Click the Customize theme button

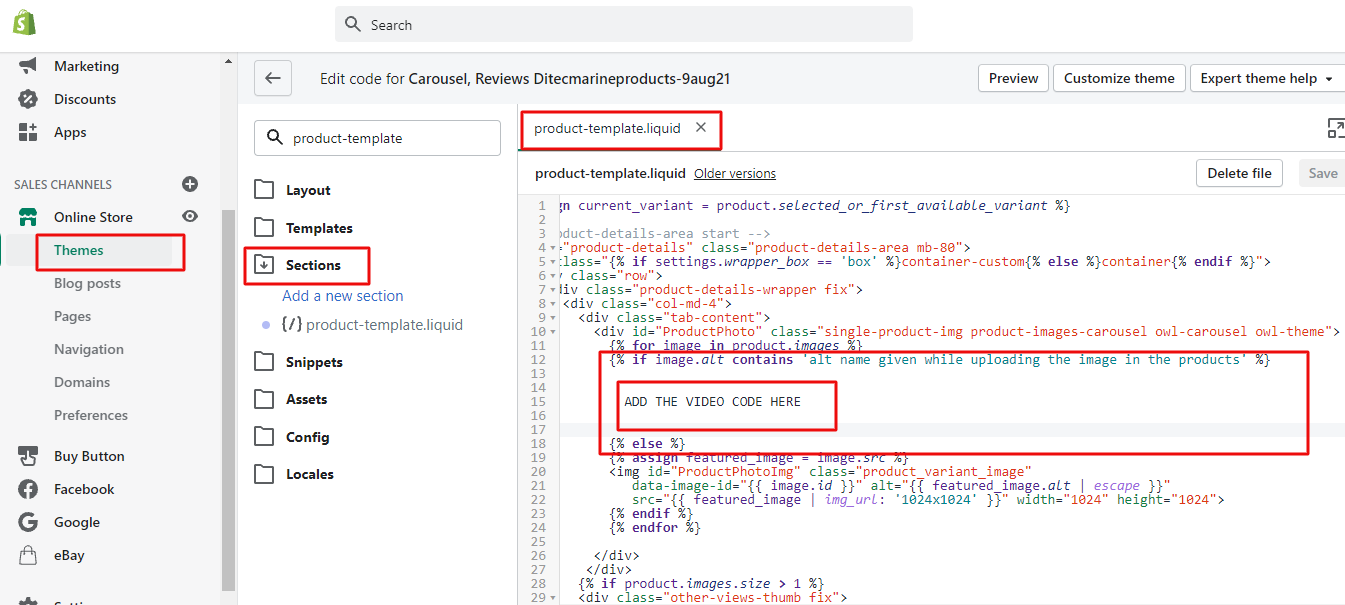(1118, 78)
